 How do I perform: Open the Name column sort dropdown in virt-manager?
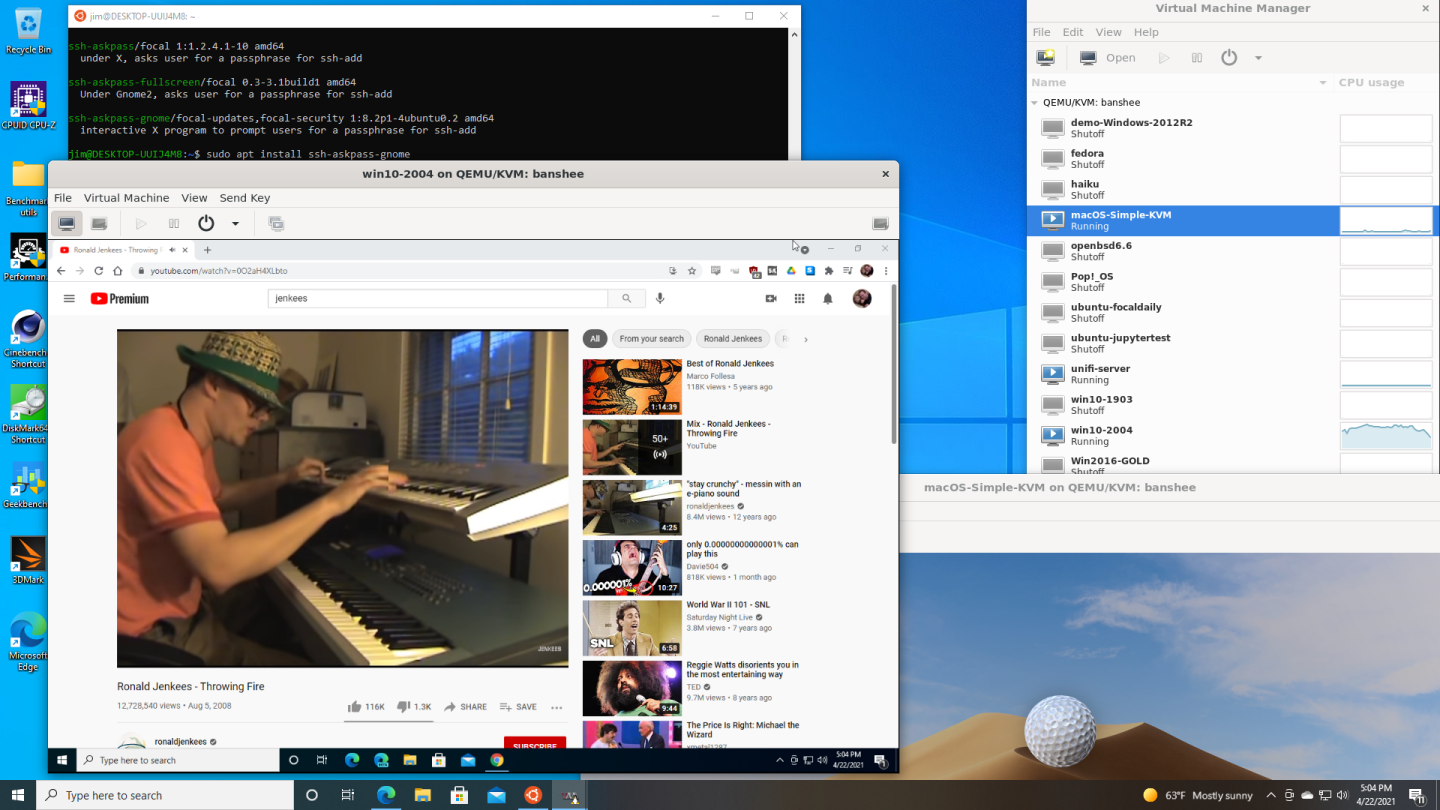point(1323,82)
